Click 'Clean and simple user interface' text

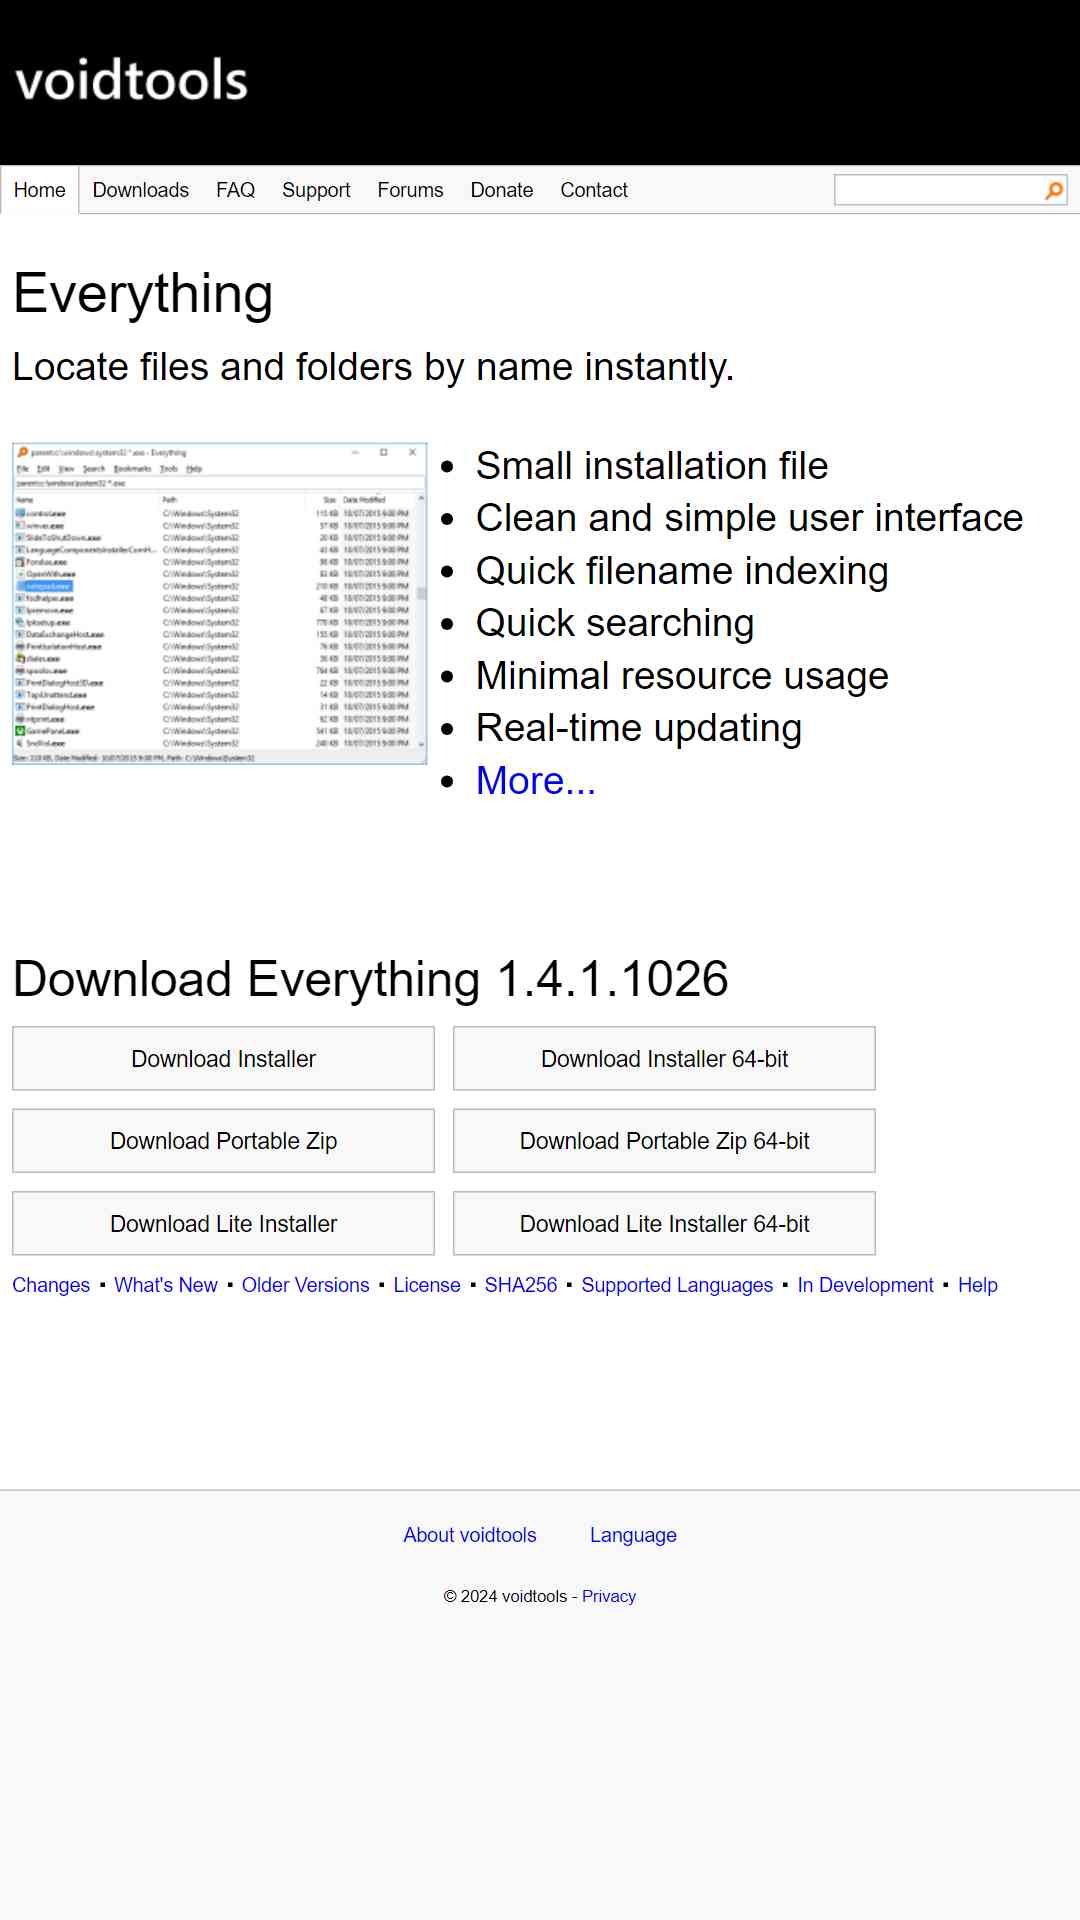click(749, 518)
